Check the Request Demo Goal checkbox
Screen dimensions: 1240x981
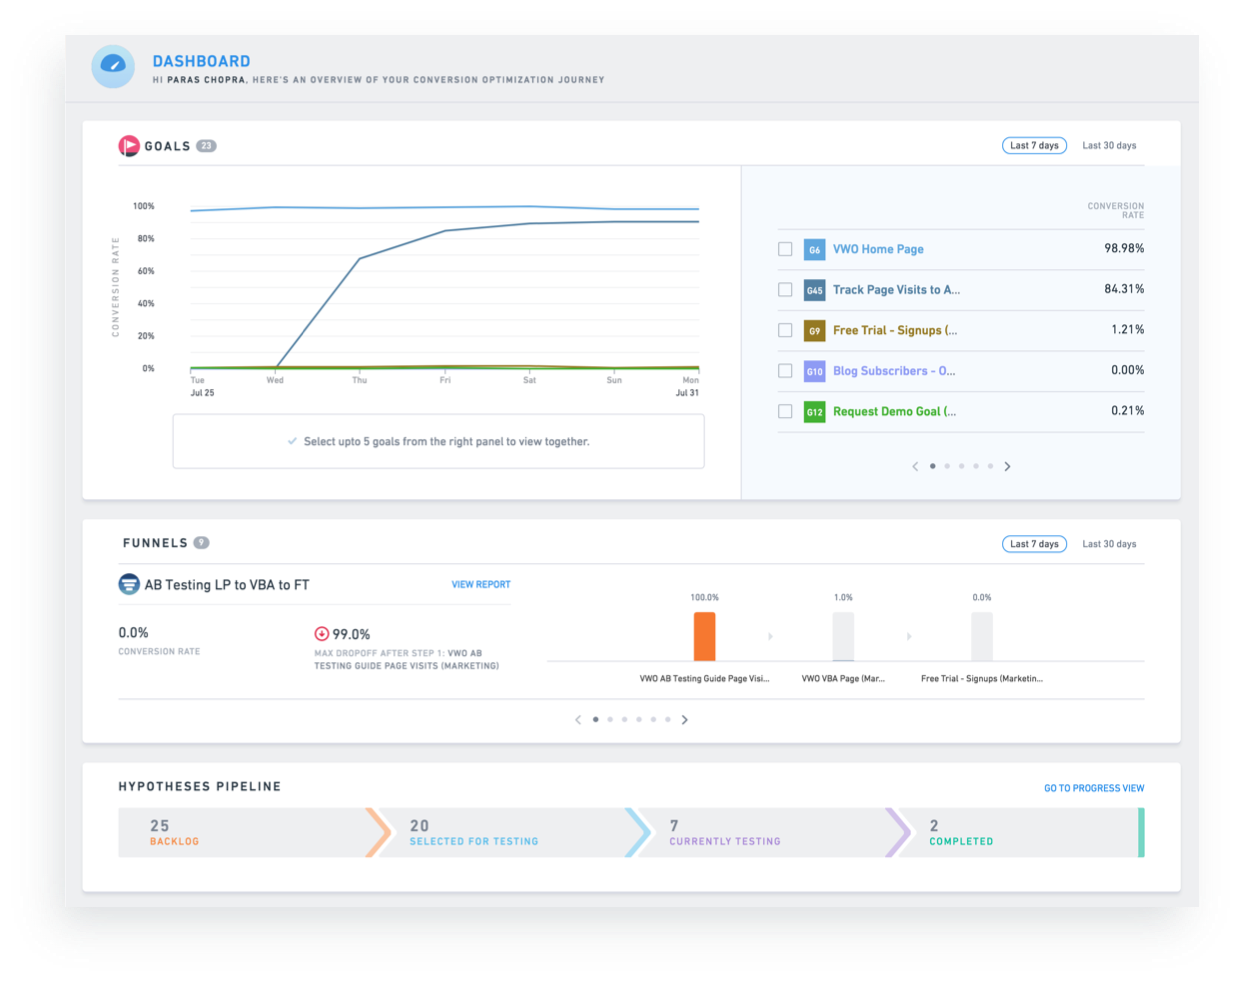[785, 411]
